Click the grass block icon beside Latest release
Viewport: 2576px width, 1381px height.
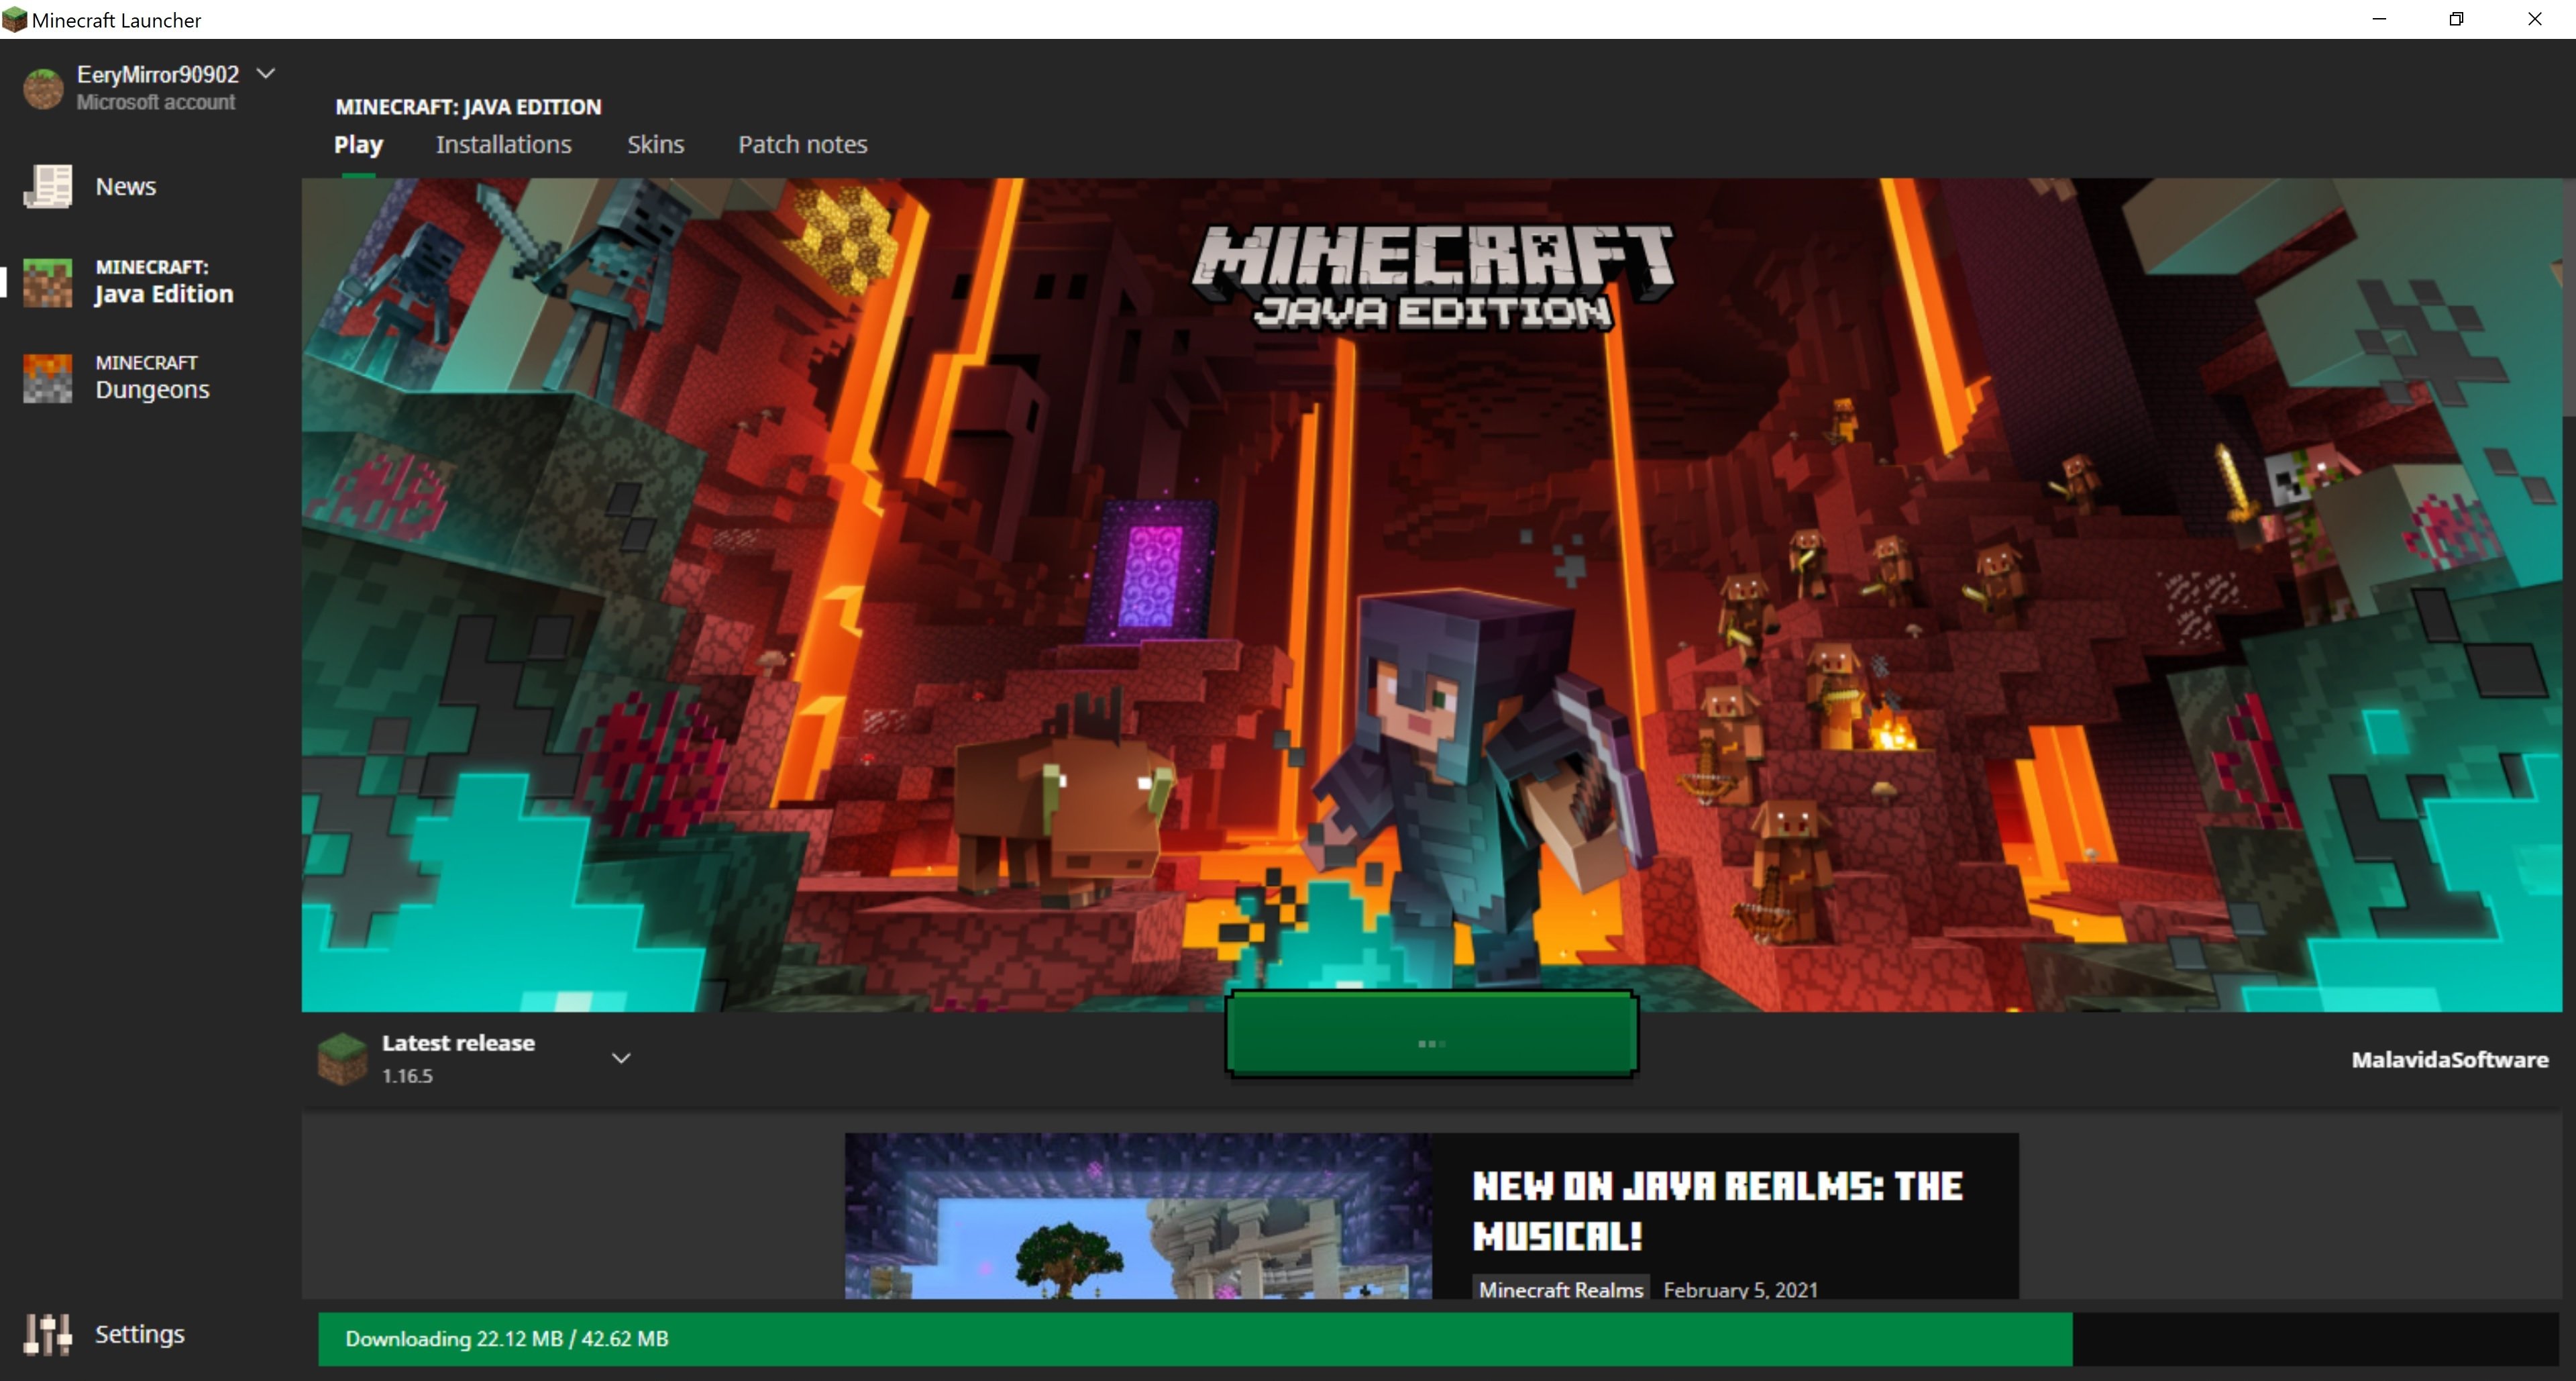(x=342, y=1058)
